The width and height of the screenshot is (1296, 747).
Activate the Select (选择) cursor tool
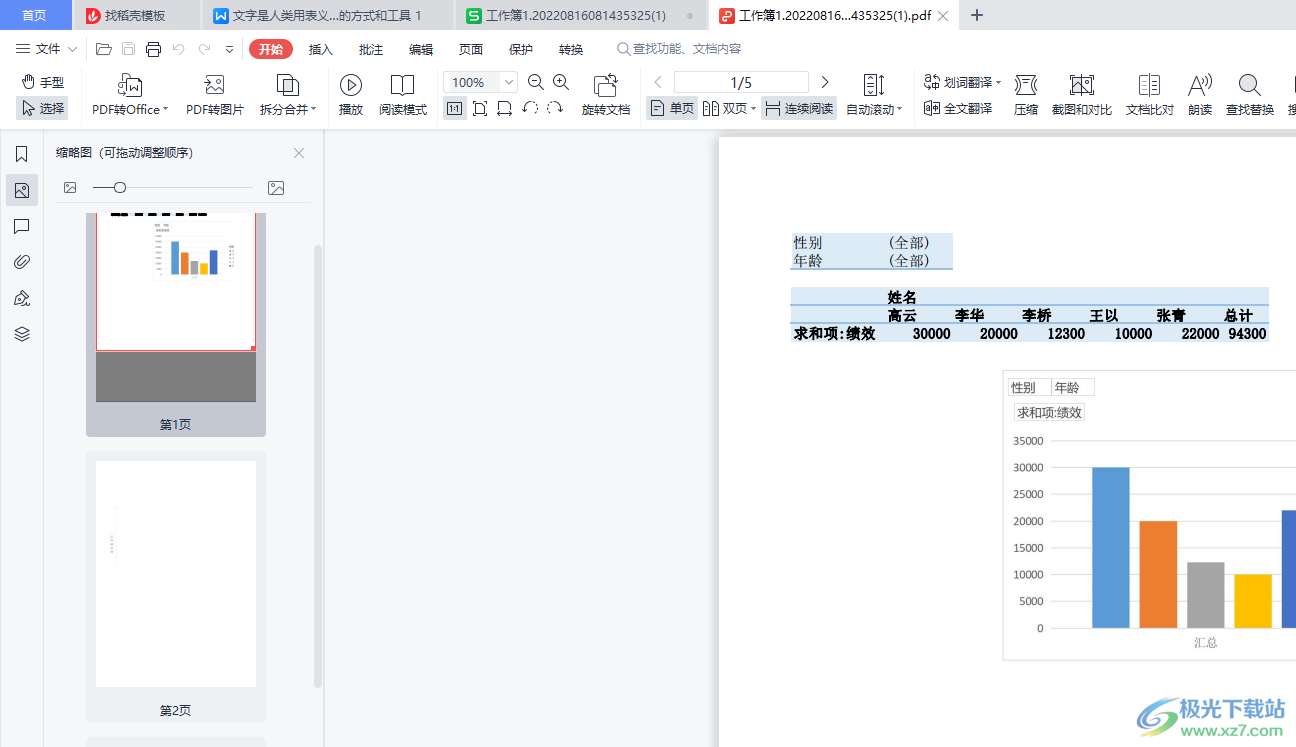tap(42, 108)
